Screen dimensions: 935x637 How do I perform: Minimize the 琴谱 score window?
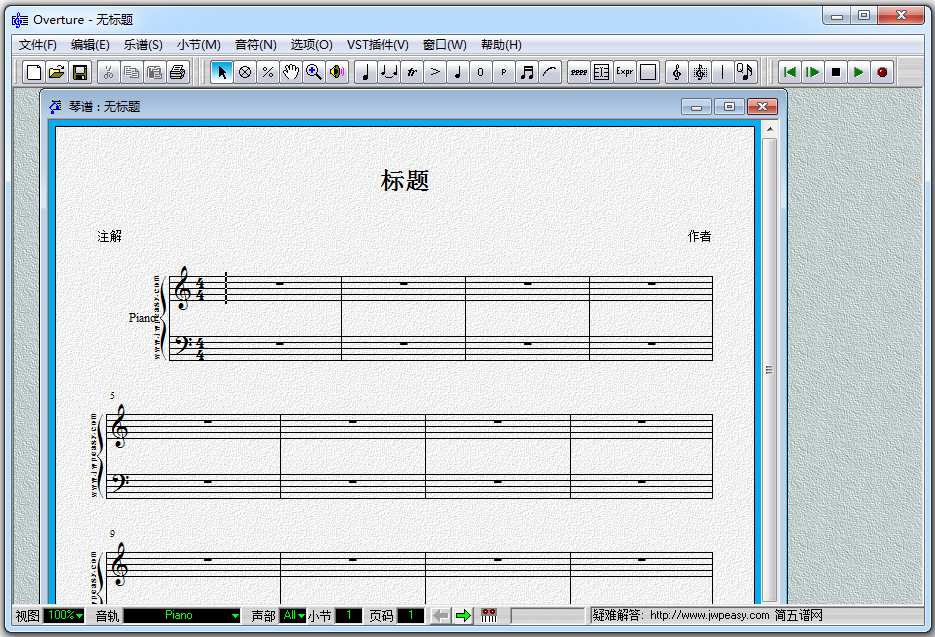tap(696, 107)
